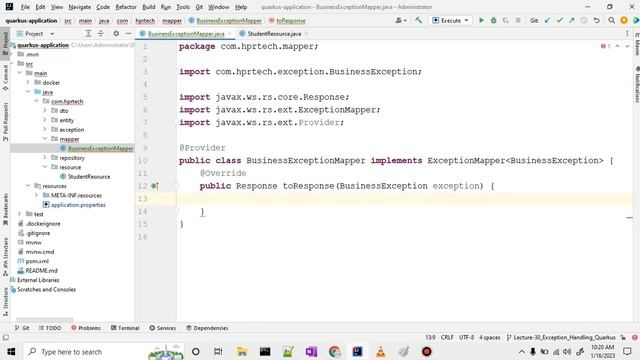The image size is (640, 360).
Task: Click the orange IDE updates icon
Action: [x=624, y=20]
